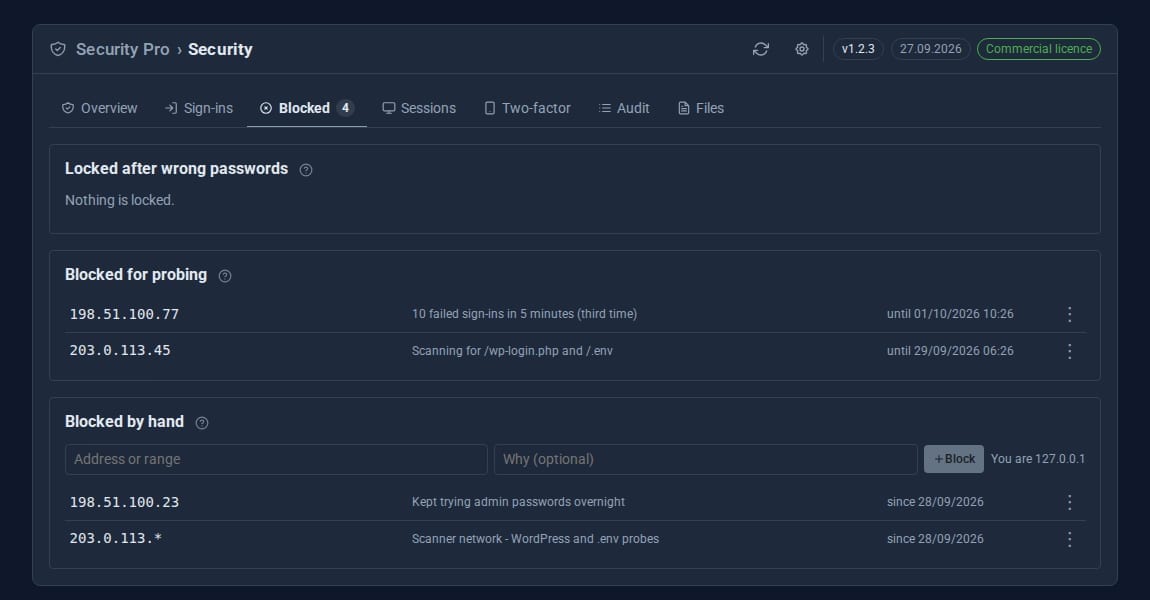Click 'until 01/10/2026 10:26' expiry
This screenshot has width=1150, height=600.
tap(950, 314)
